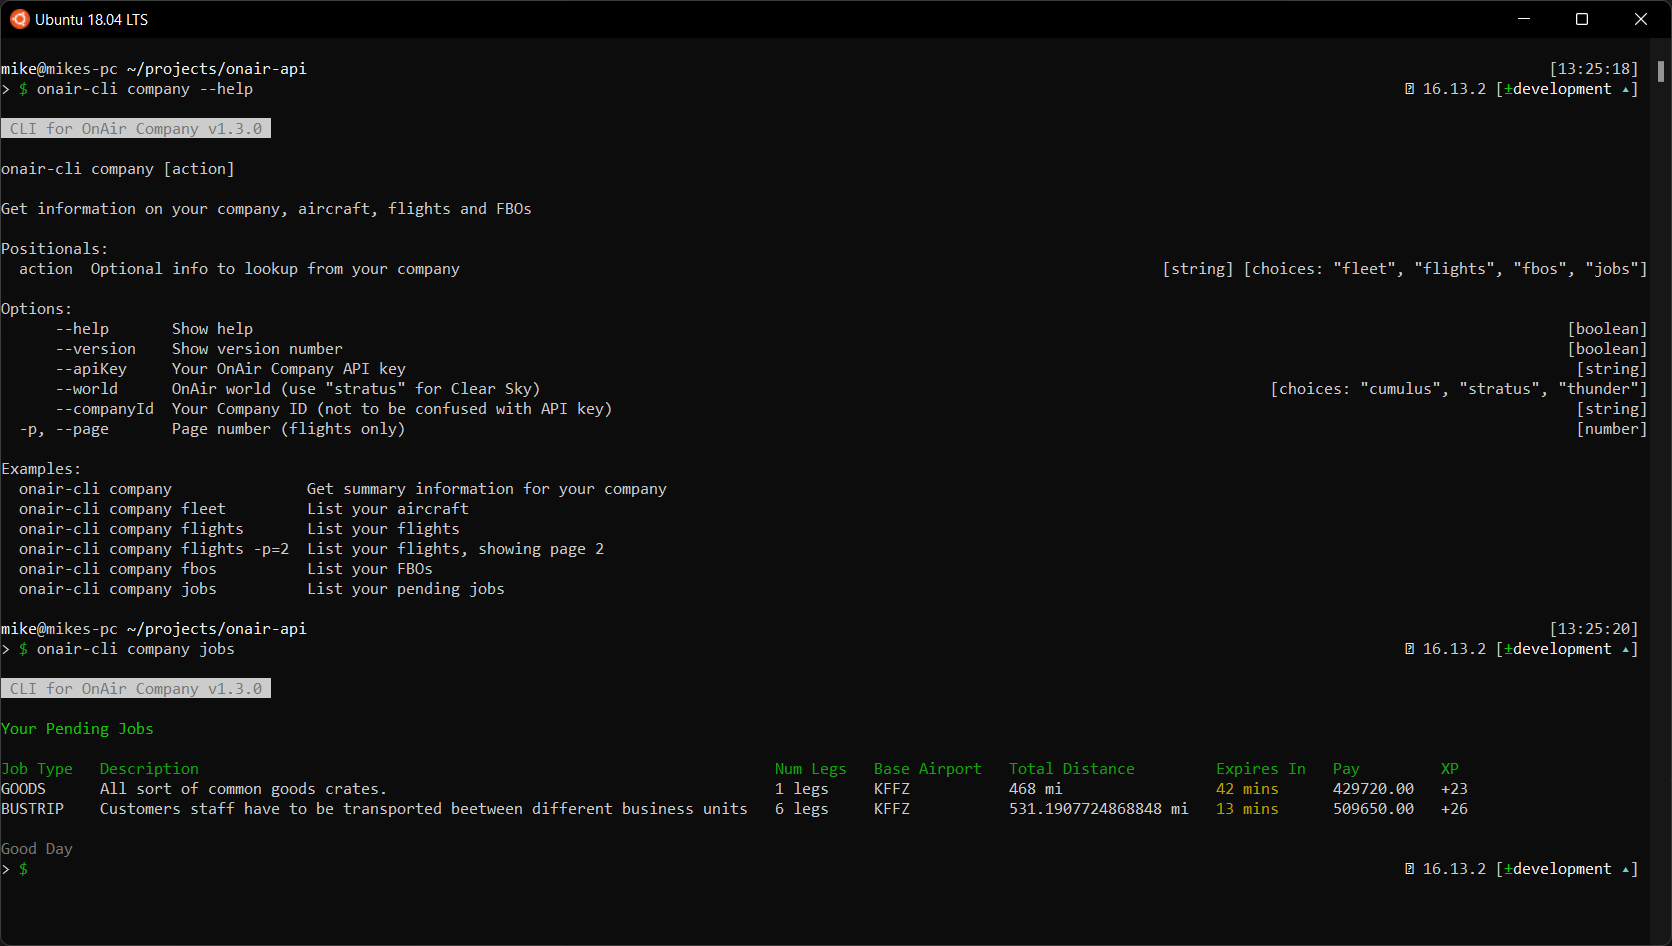Click the '13 mins' expiry value
The image size is (1672, 946).
(x=1247, y=809)
